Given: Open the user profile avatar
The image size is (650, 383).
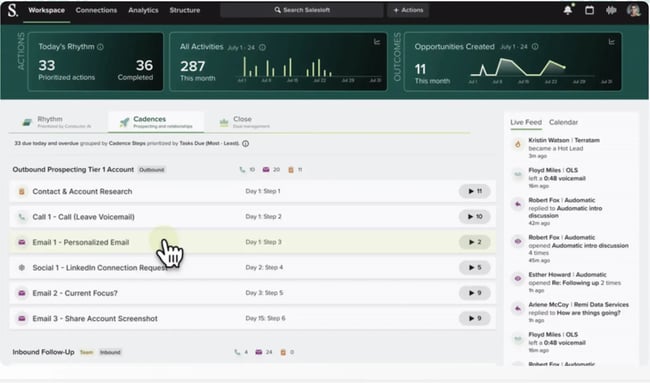Looking at the screenshot, I should (x=633, y=10).
